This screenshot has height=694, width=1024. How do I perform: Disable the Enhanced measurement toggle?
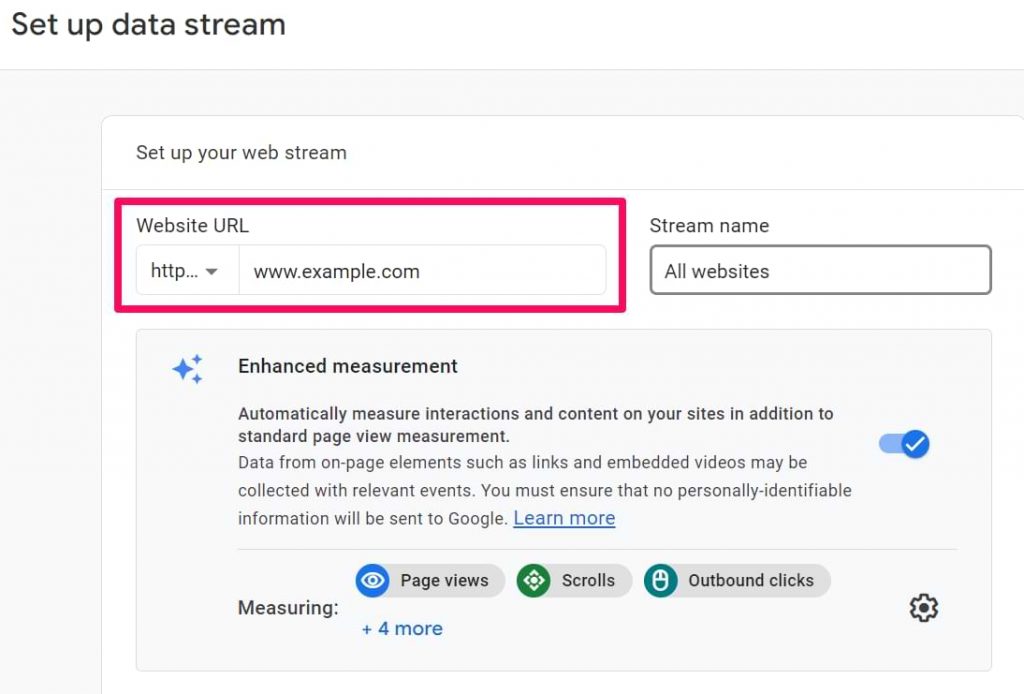(903, 444)
